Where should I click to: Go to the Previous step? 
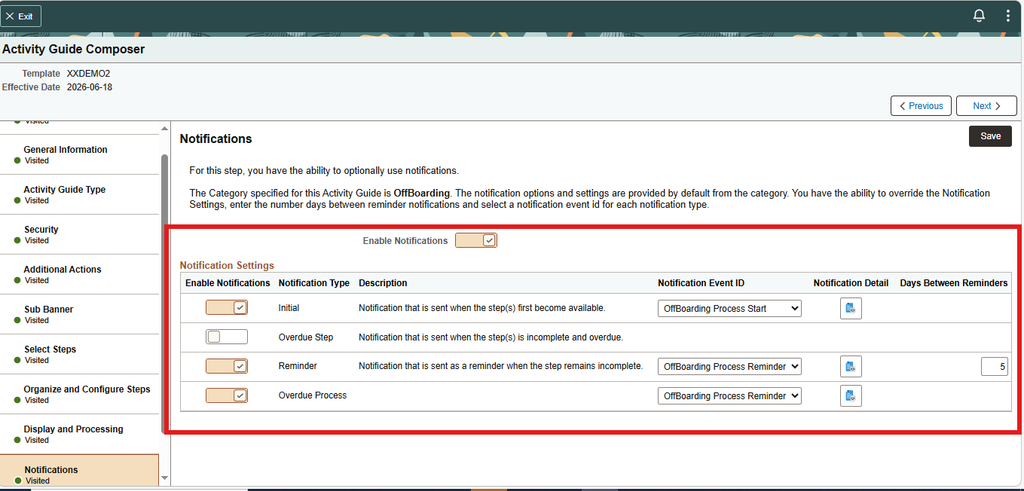pos(921,106)
